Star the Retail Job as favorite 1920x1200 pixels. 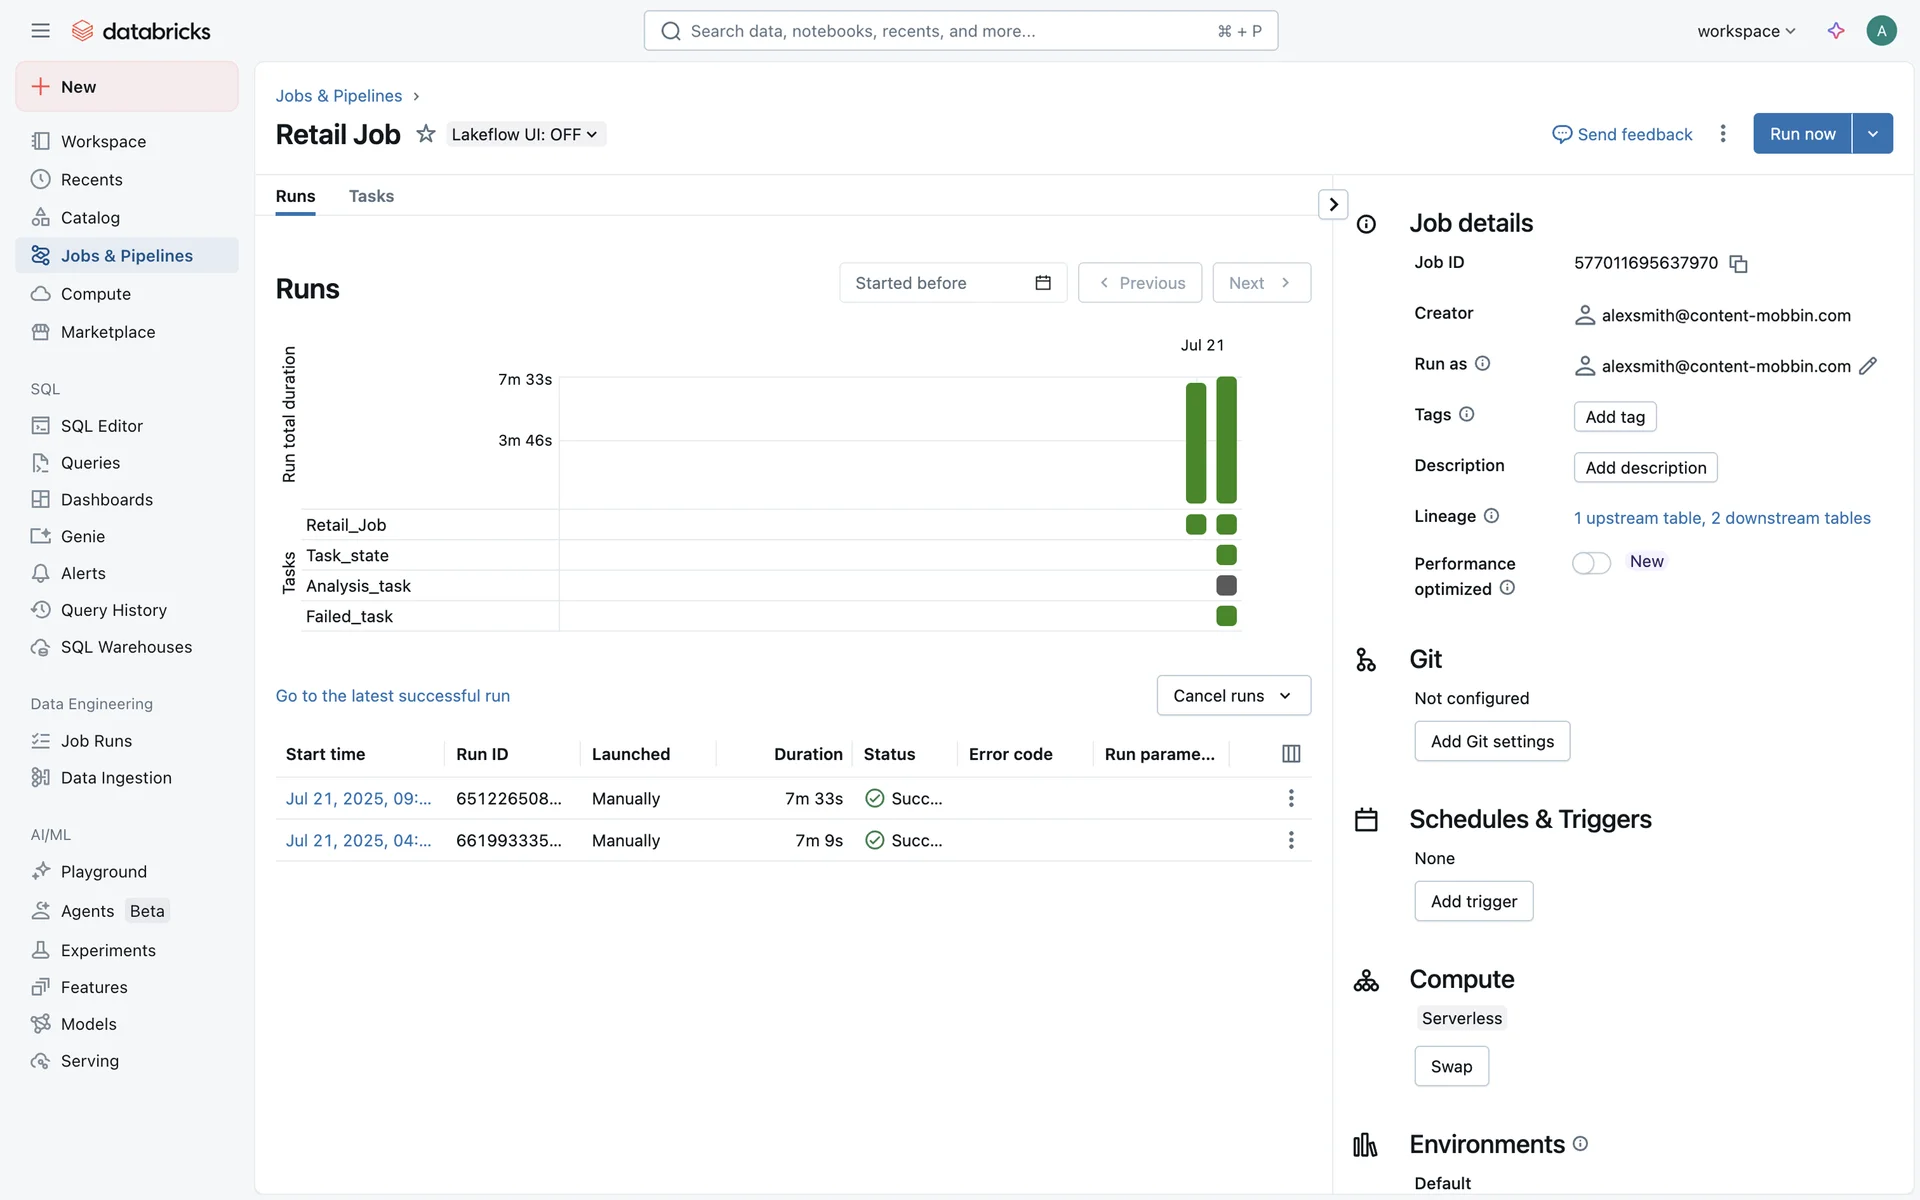tap(426, 134)
